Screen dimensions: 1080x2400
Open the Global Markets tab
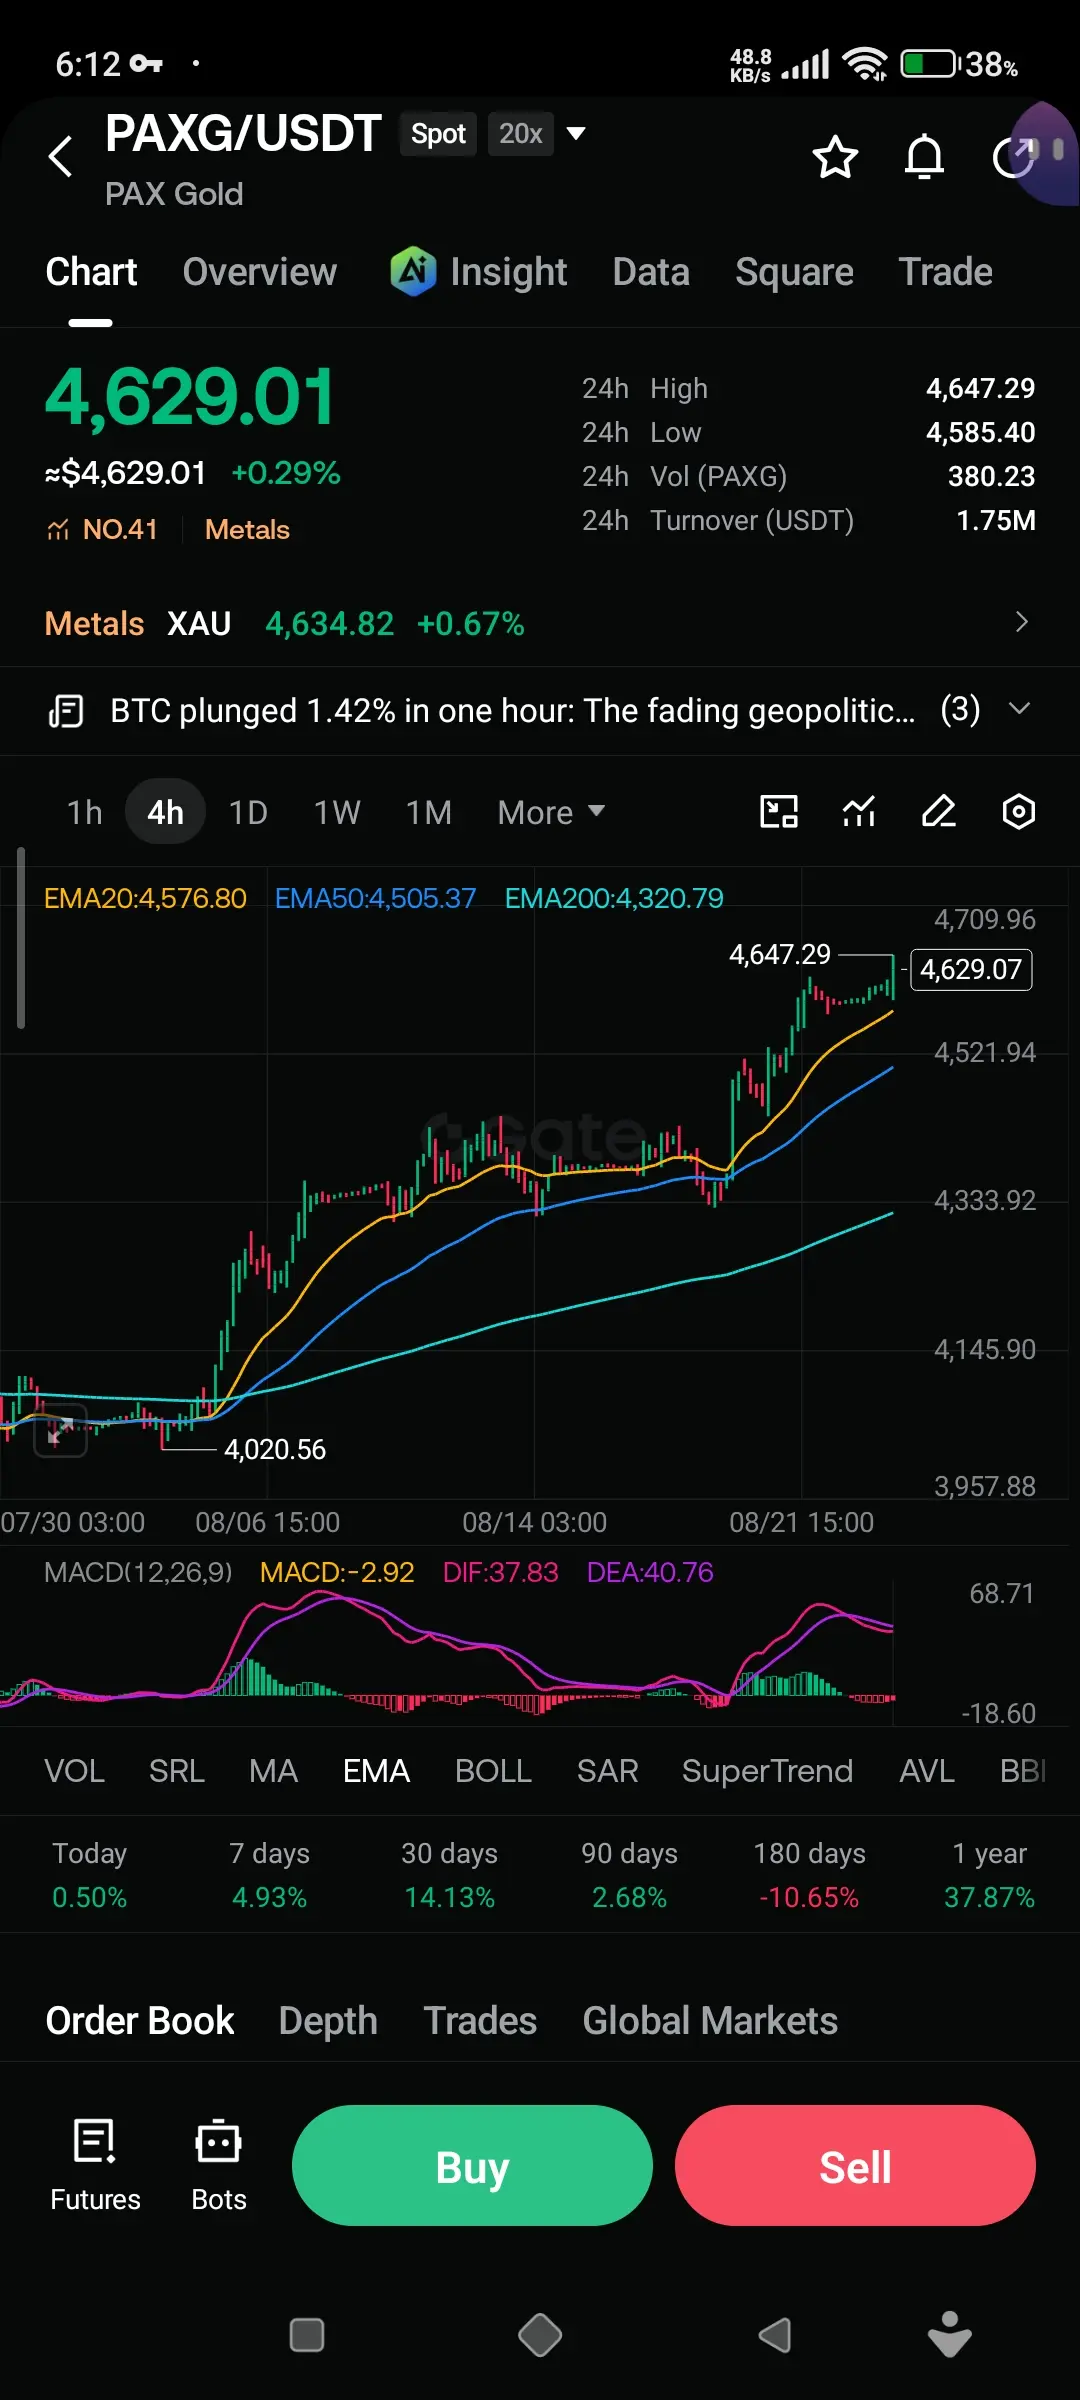(710, 2021)
